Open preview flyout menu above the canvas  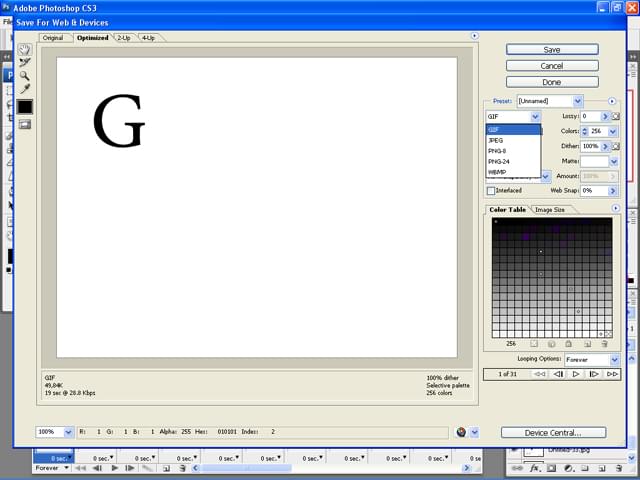(x=474, y=36)
